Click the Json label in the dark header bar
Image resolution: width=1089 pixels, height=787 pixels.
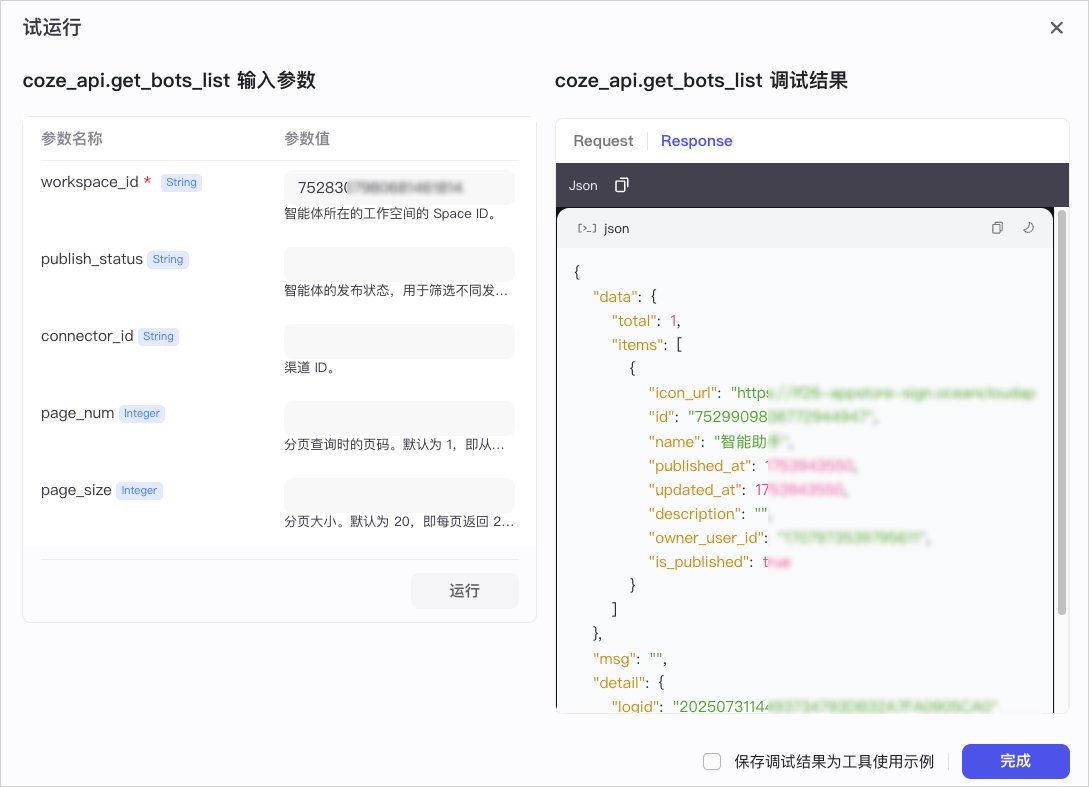(x=583, y=185)
